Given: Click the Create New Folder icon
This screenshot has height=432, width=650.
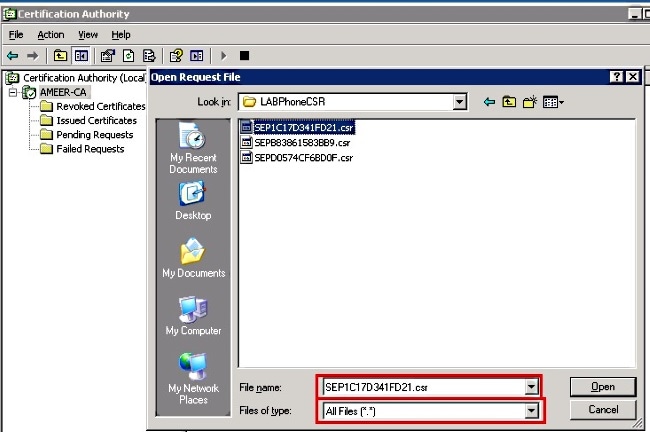Looking at the screenshot, I should [530, 102].
